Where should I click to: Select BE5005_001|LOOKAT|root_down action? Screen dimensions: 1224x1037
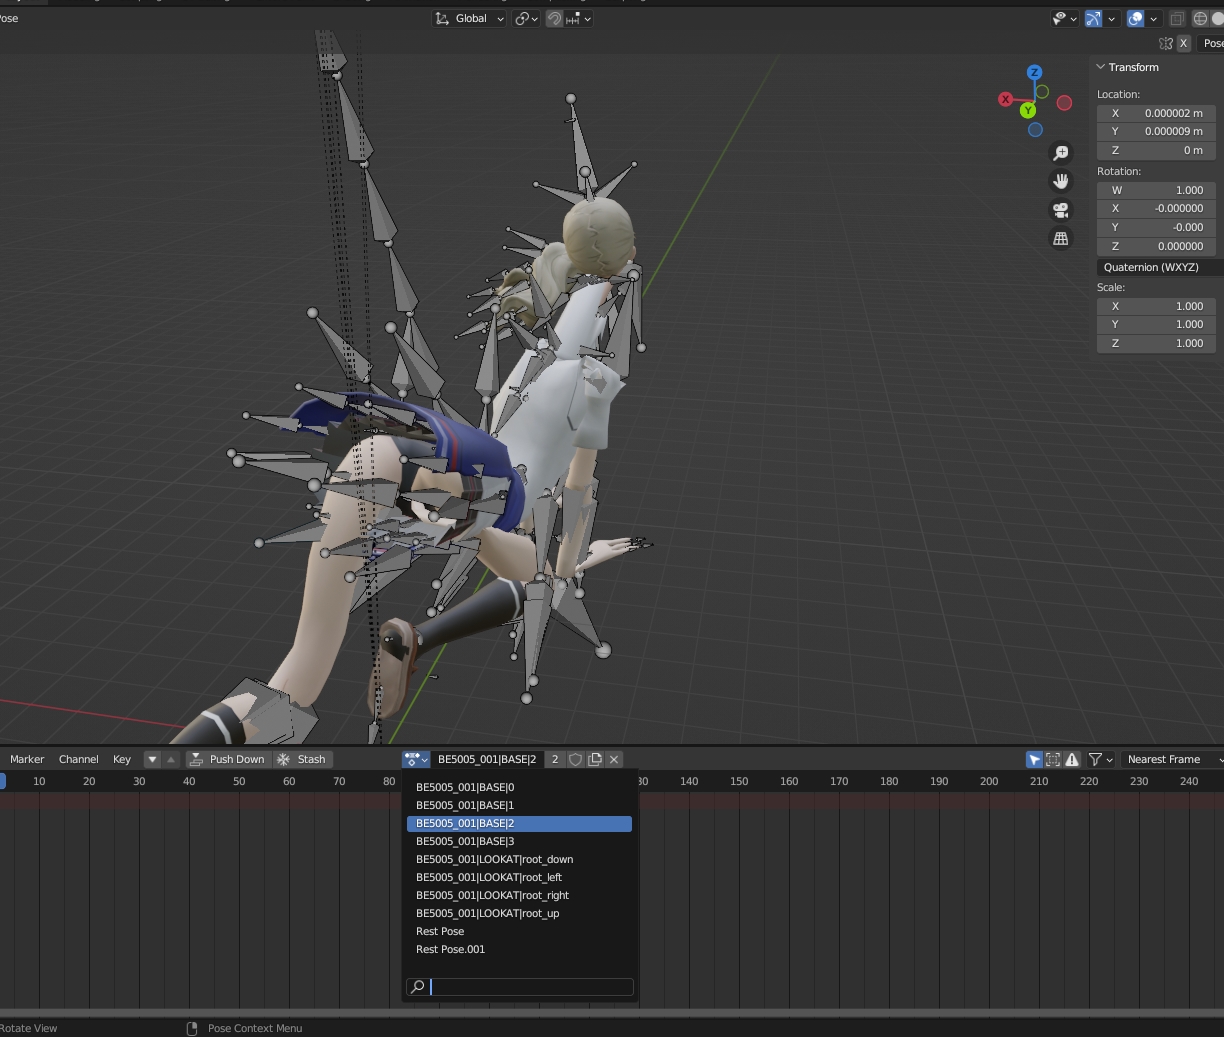coord(494,859)
